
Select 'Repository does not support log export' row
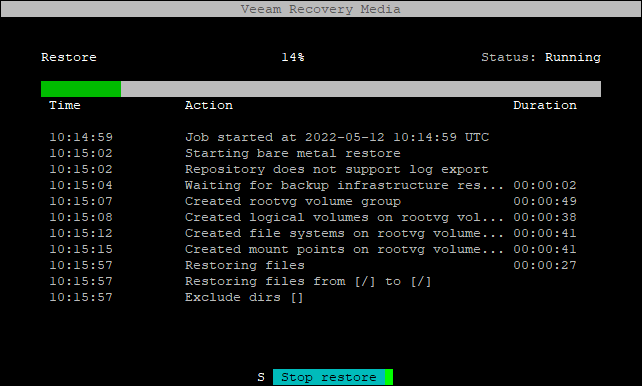[313, 169]
